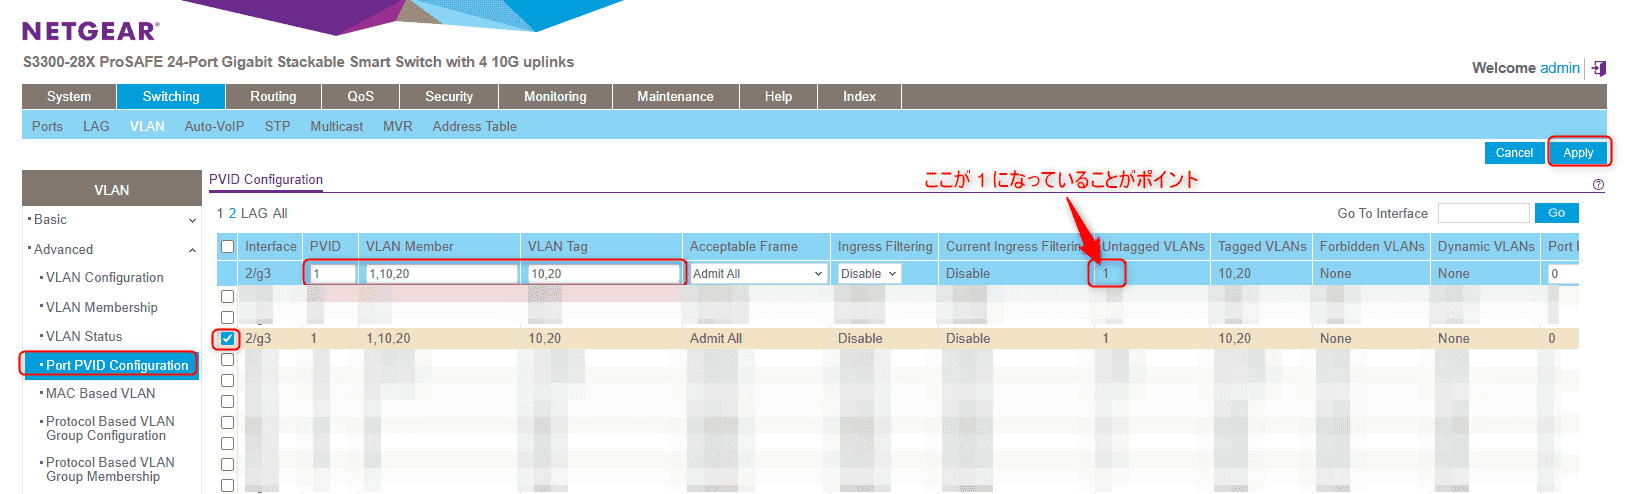Switch to the Switching tab
Image resolution: width=1625 pixels, height=494 pixels.
pos(171,97)
